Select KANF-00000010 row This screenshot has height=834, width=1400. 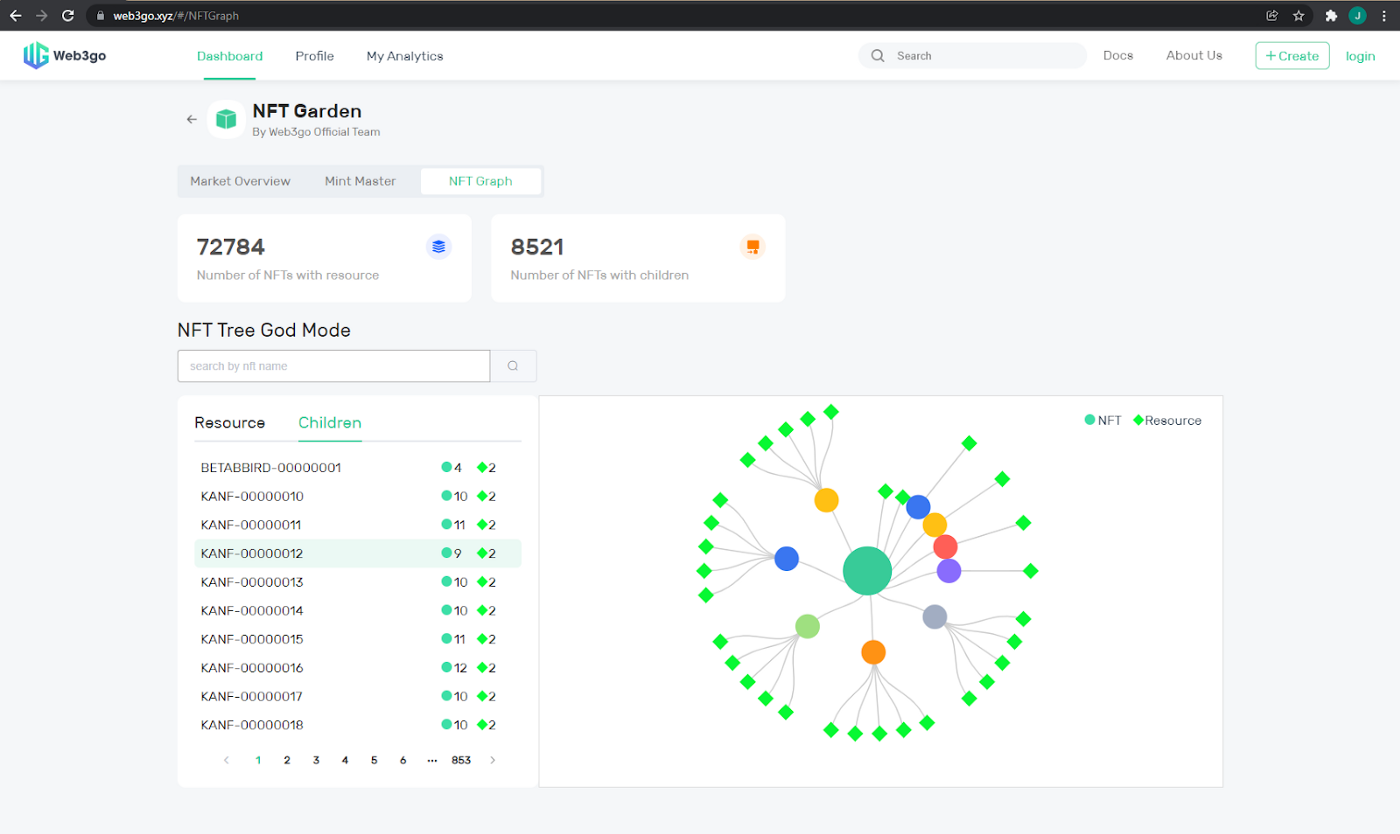tap(357, 496)
